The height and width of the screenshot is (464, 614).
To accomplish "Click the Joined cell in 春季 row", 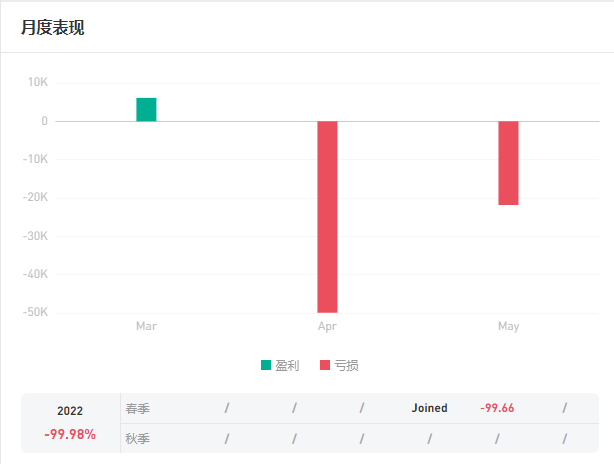I will pyautogui.click(x=429, y=408).
